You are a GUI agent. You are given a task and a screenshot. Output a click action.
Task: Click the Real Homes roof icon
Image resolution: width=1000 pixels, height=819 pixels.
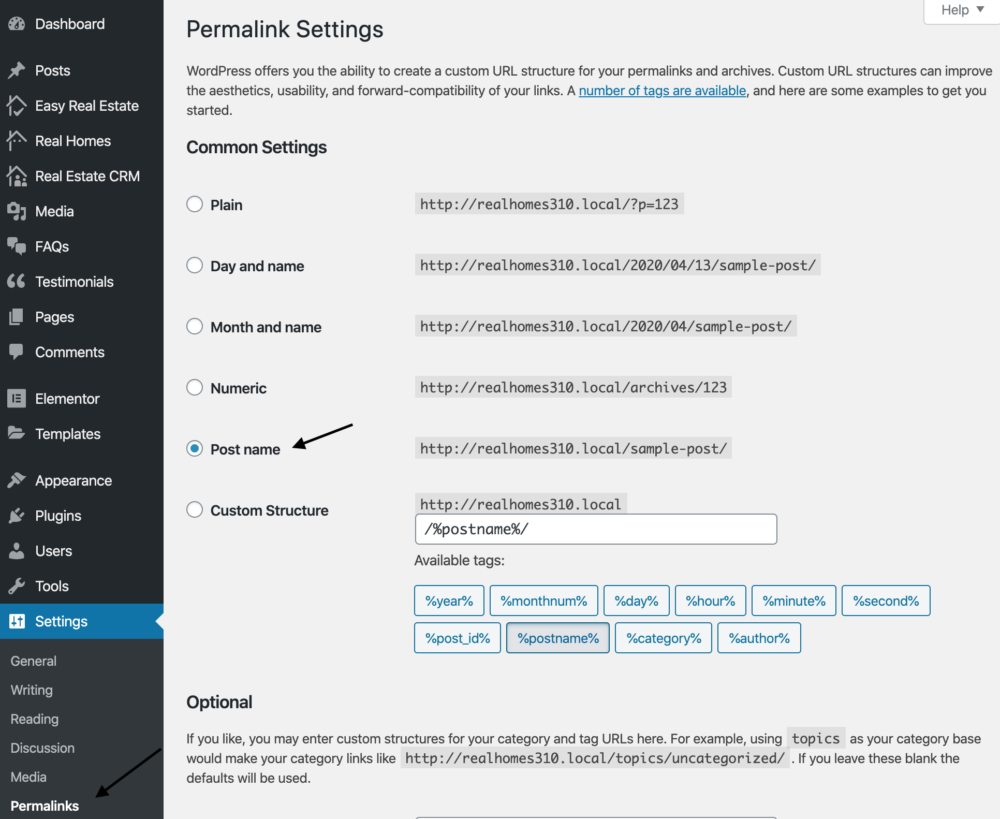coord(17,140)
